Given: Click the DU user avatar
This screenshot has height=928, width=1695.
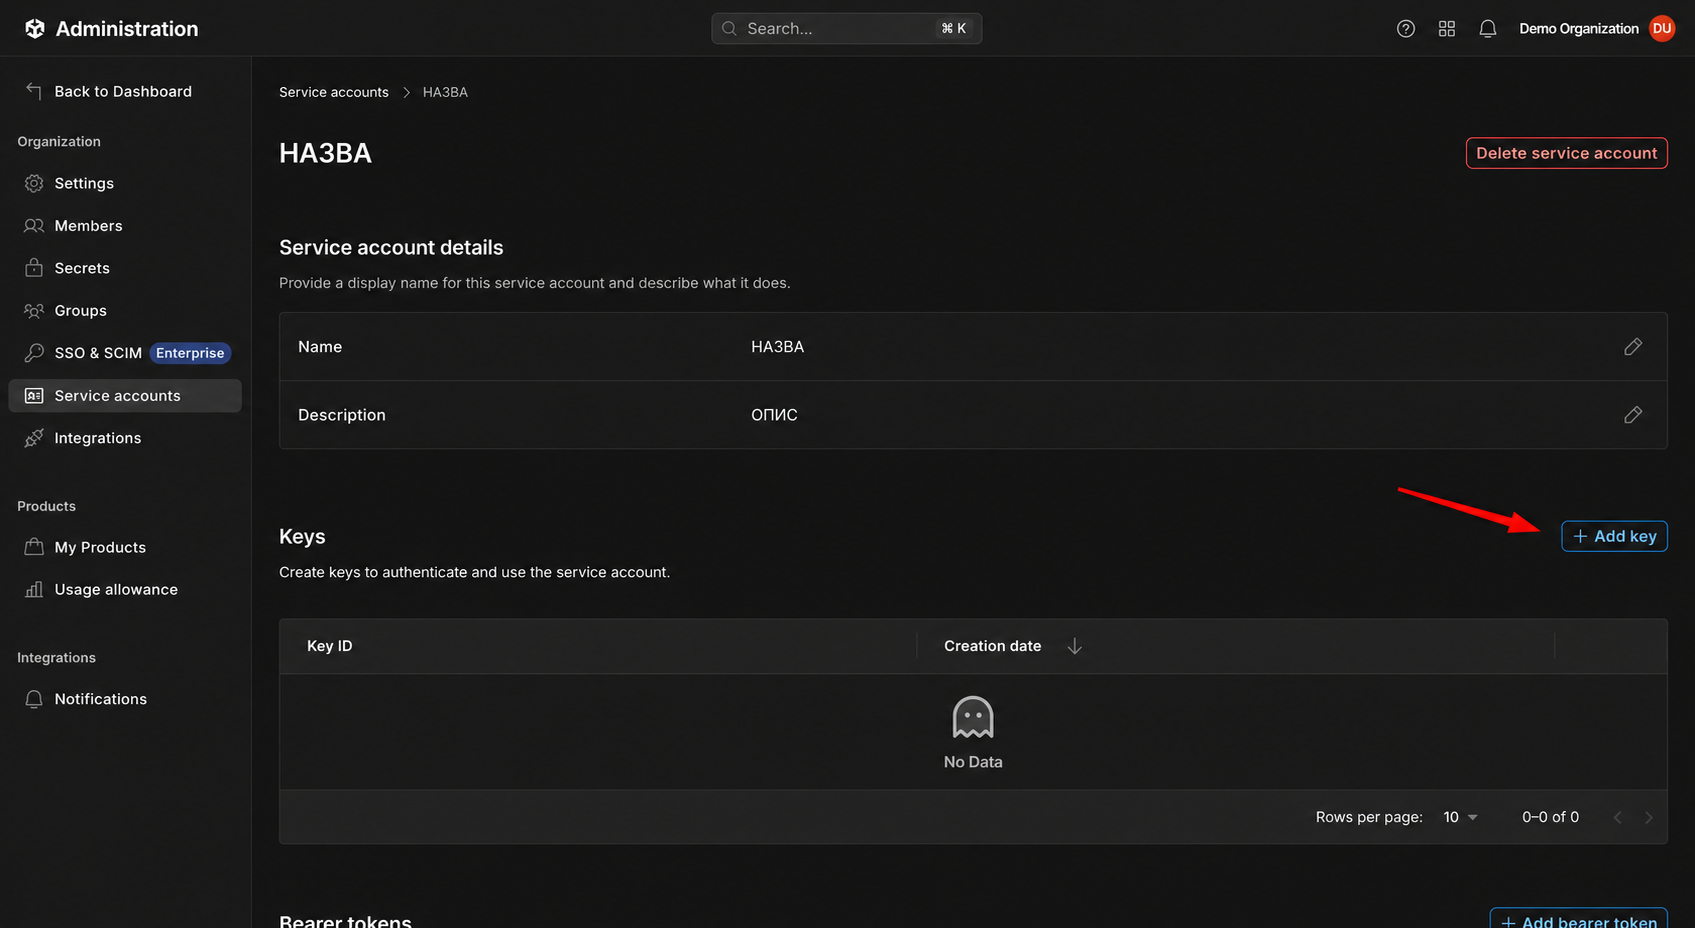Looking at the screenshot, I should pos(1662,29).
